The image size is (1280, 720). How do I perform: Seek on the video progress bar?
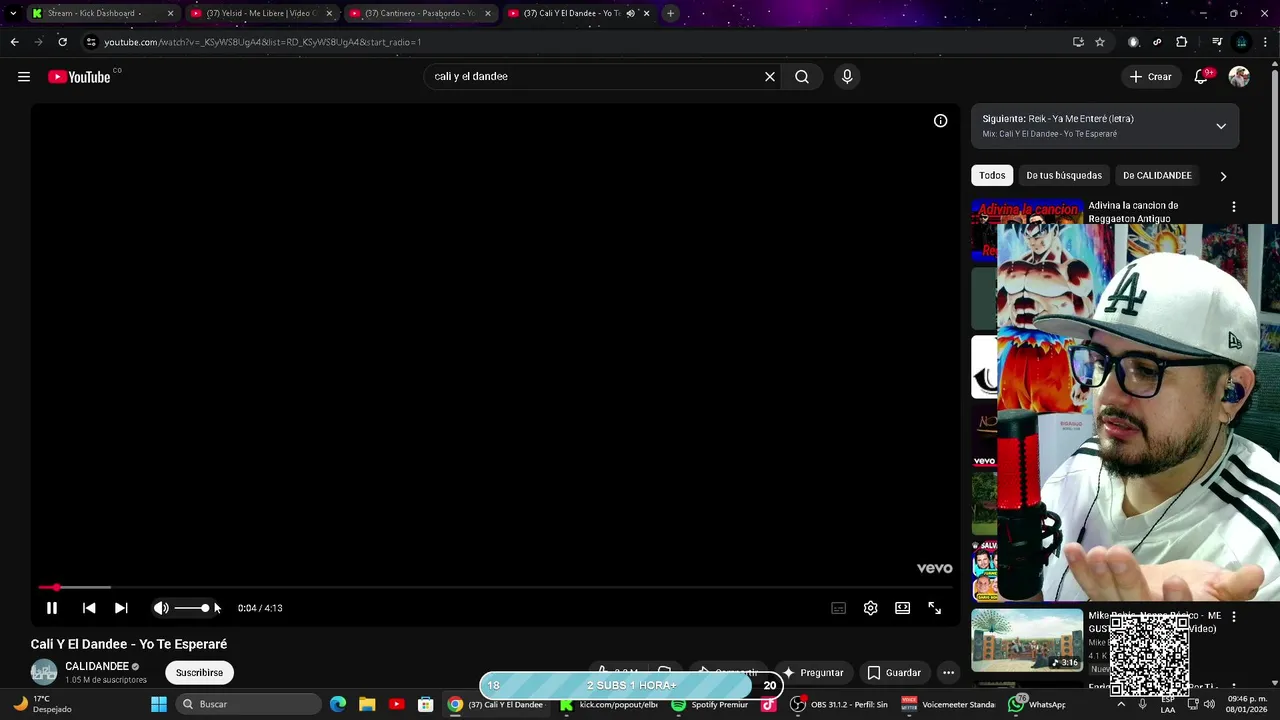coord(495,587)
